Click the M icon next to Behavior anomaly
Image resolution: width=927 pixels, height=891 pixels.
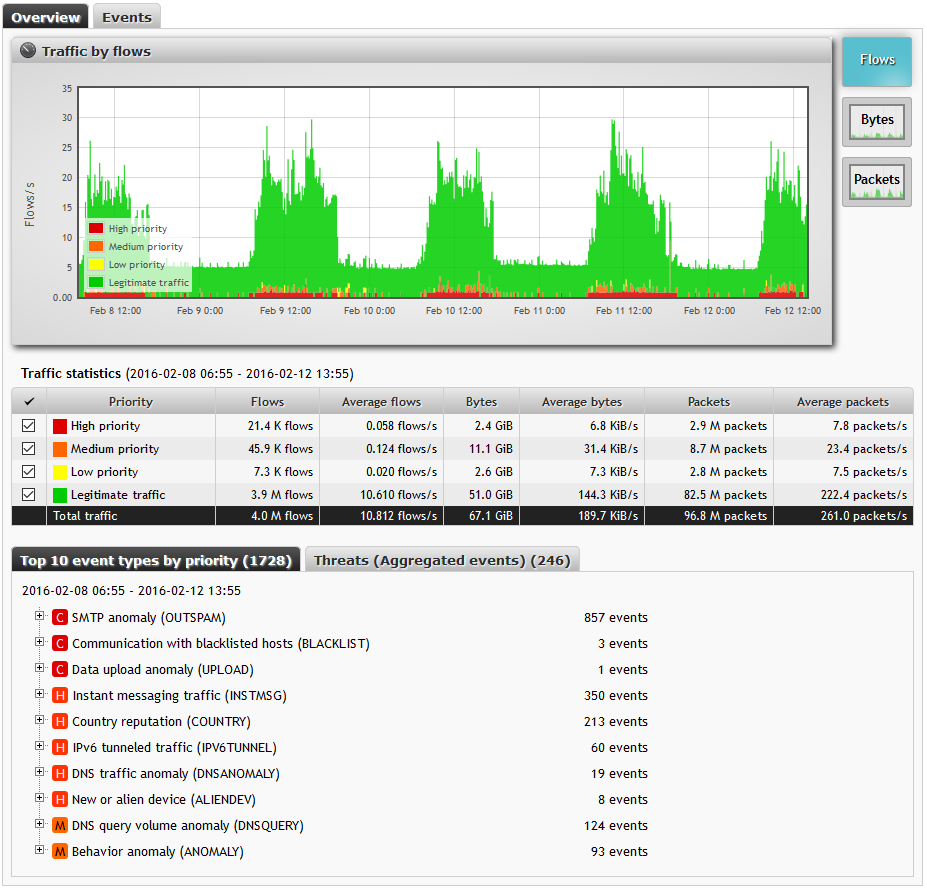click(x=59, y=851)
